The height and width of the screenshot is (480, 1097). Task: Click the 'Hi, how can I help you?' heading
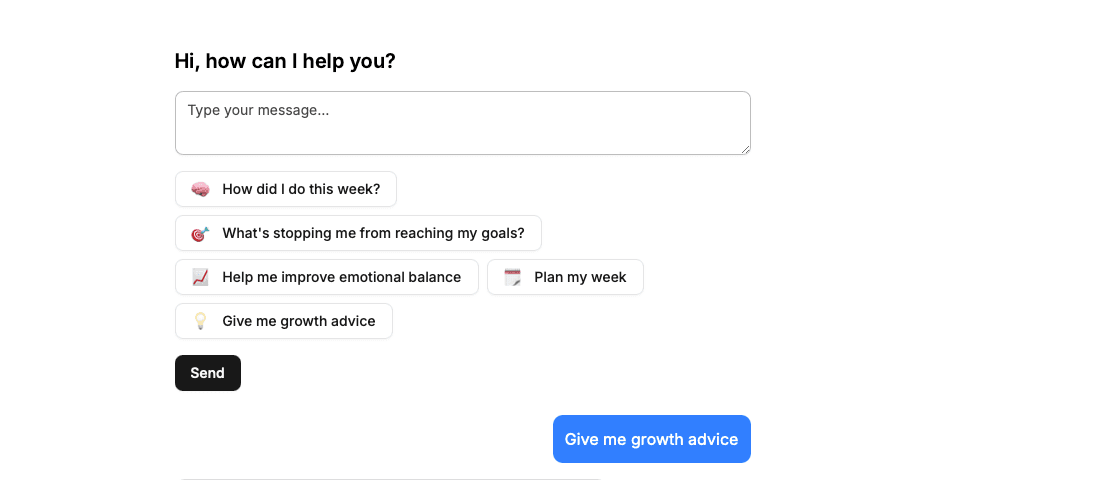tap(285, 61)
